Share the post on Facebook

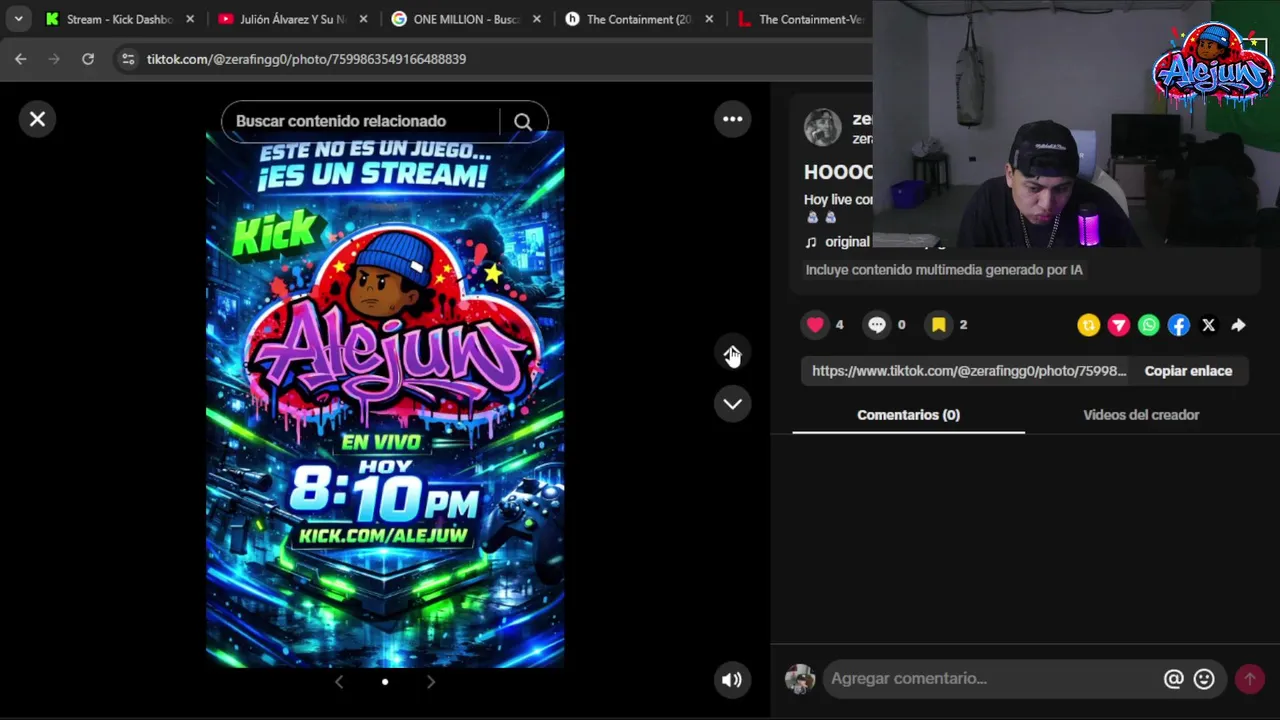[x=1178, y=325]
